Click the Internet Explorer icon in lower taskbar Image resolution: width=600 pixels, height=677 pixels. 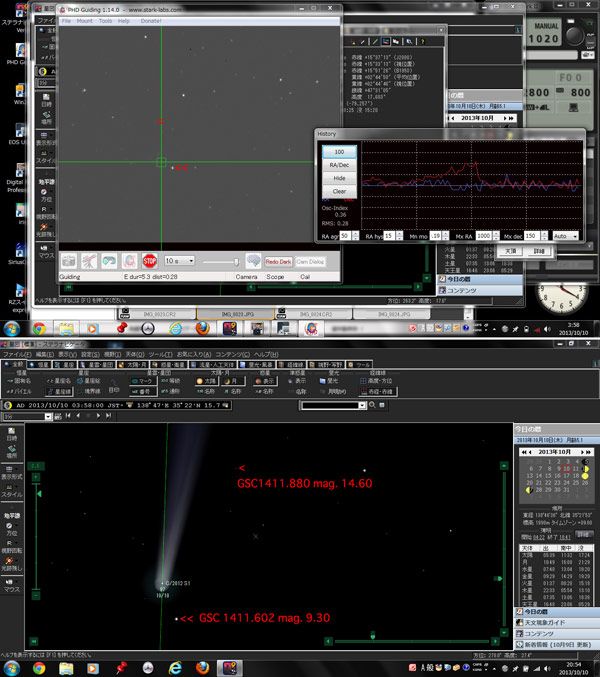tap(175, 668)
